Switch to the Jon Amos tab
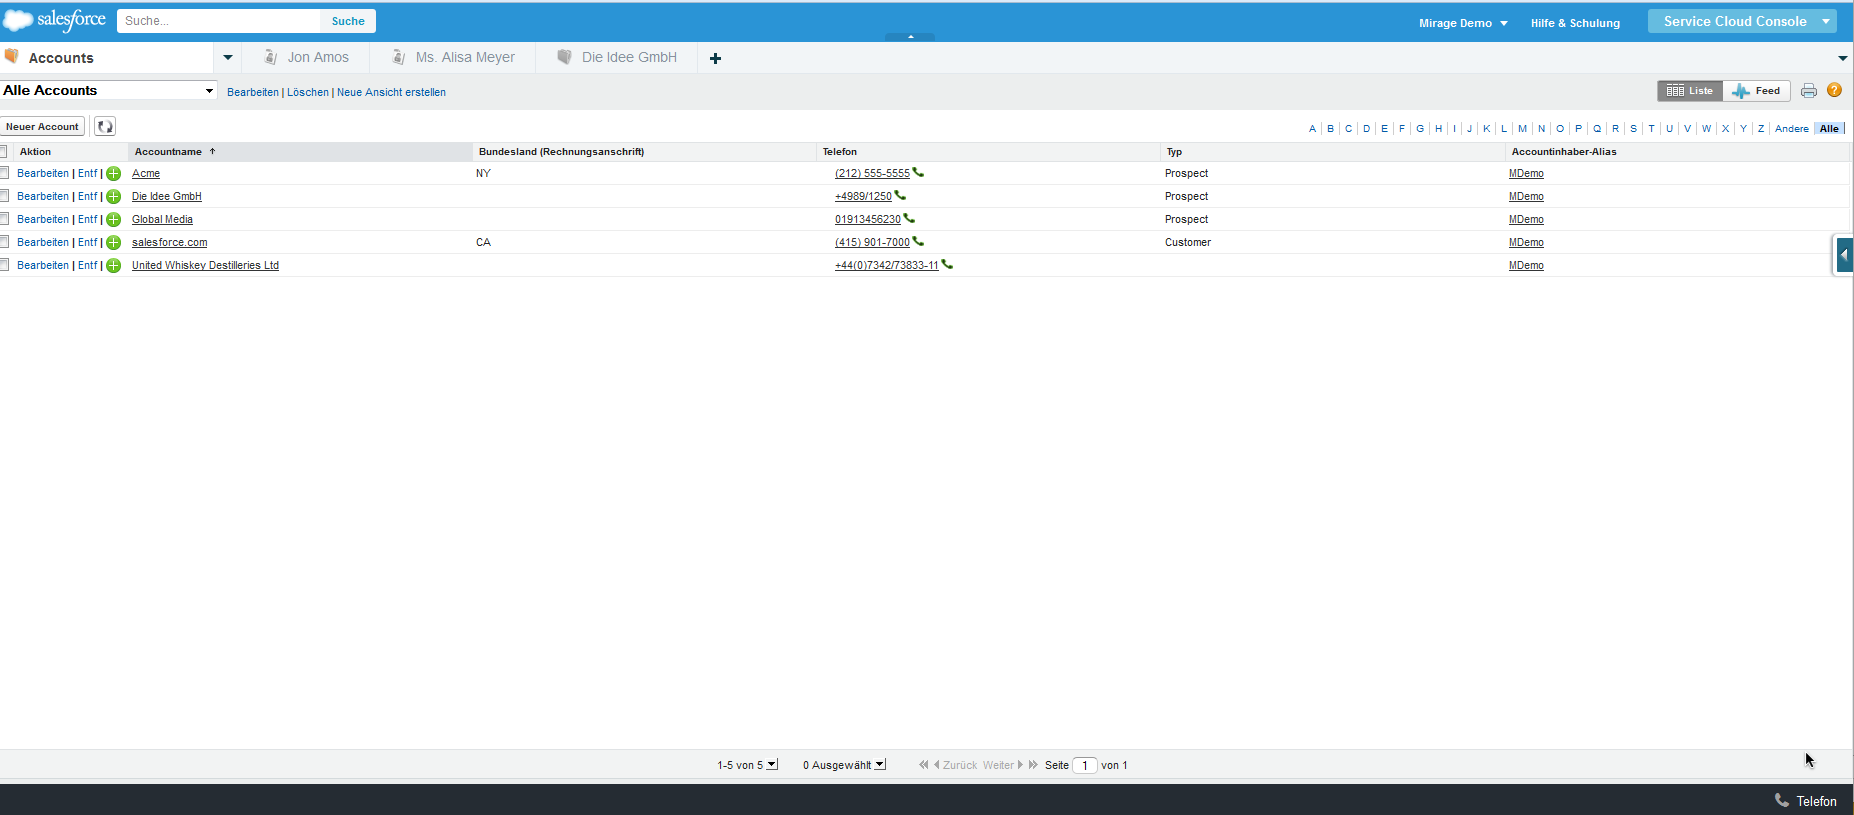 [306, 58]
